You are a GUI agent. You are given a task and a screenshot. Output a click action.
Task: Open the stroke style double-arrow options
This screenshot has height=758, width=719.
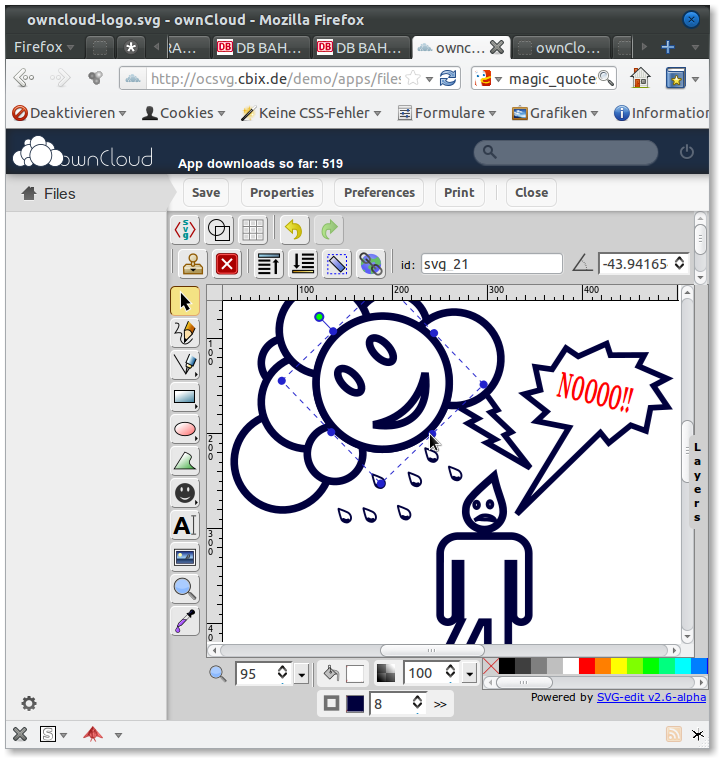pos(440,704)
